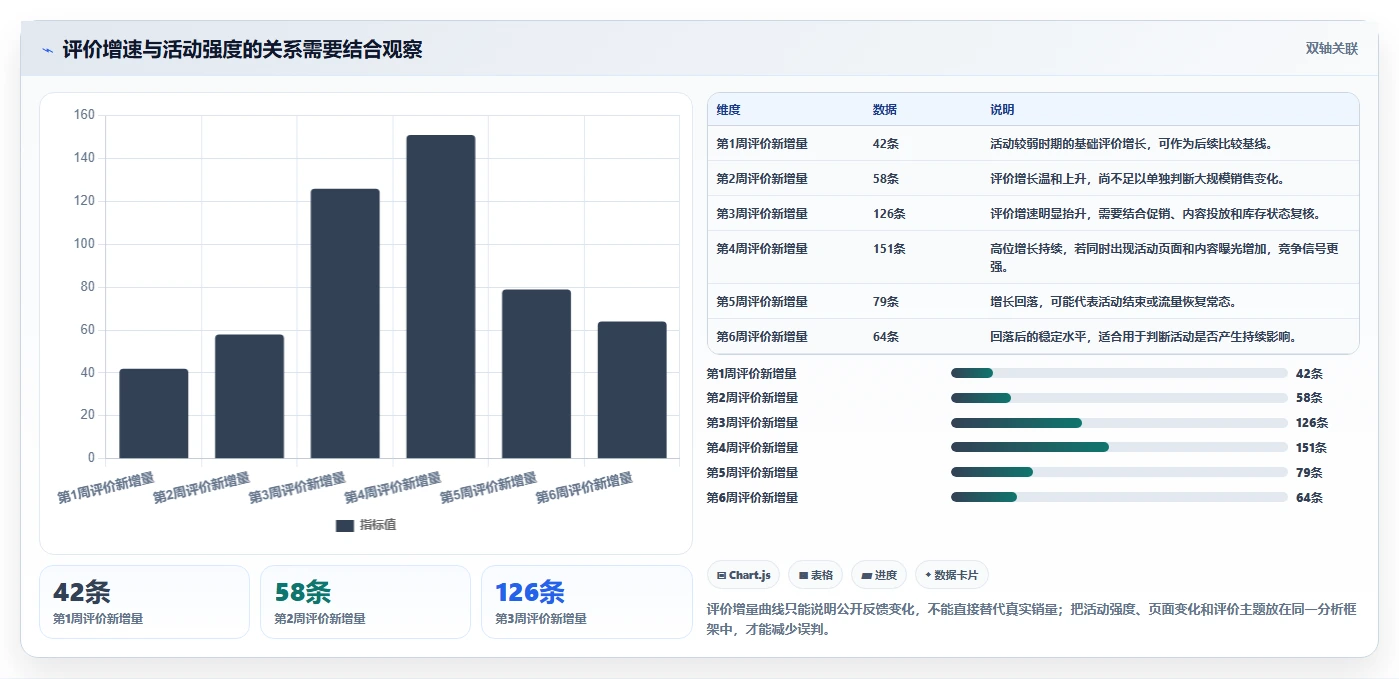Viewport: 1399px width, 679px height.
Task: Click the 数据 column header
Action: coord(885,110)
